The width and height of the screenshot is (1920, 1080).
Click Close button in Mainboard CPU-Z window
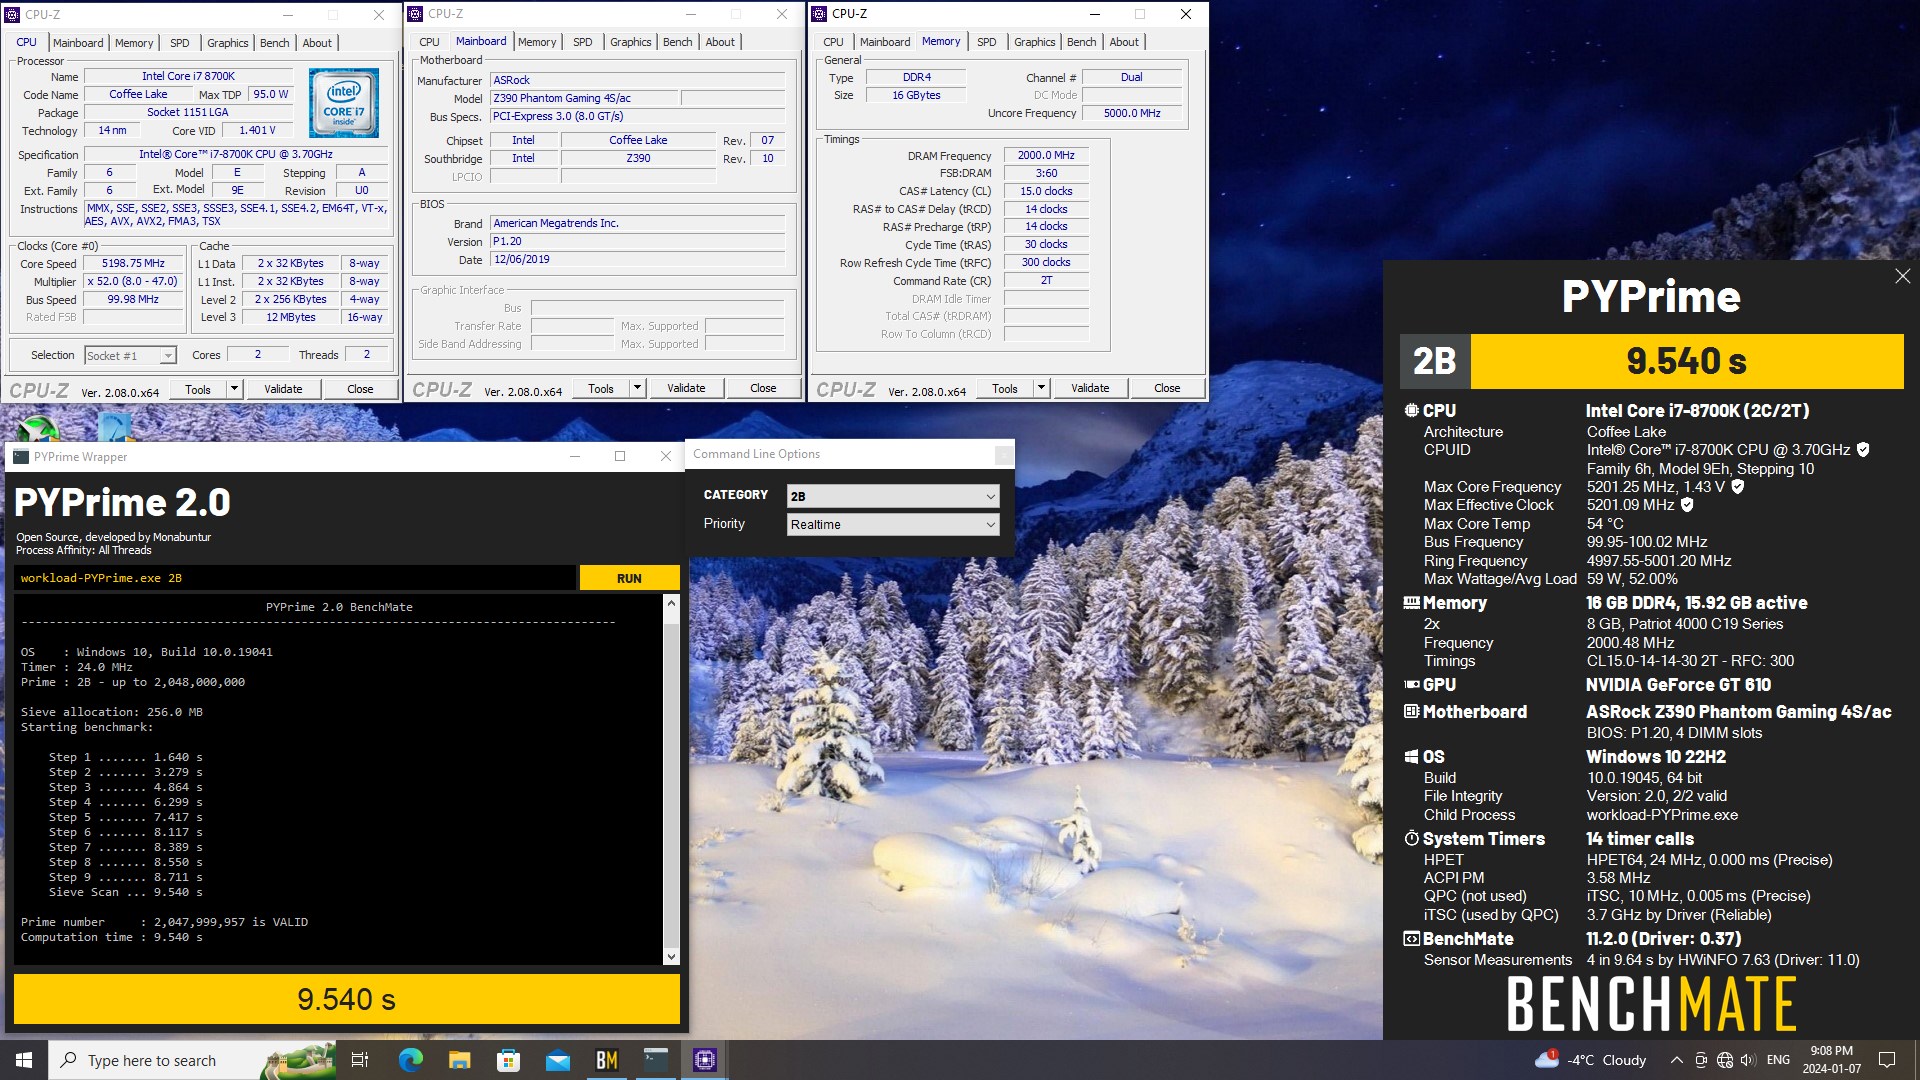763,388
